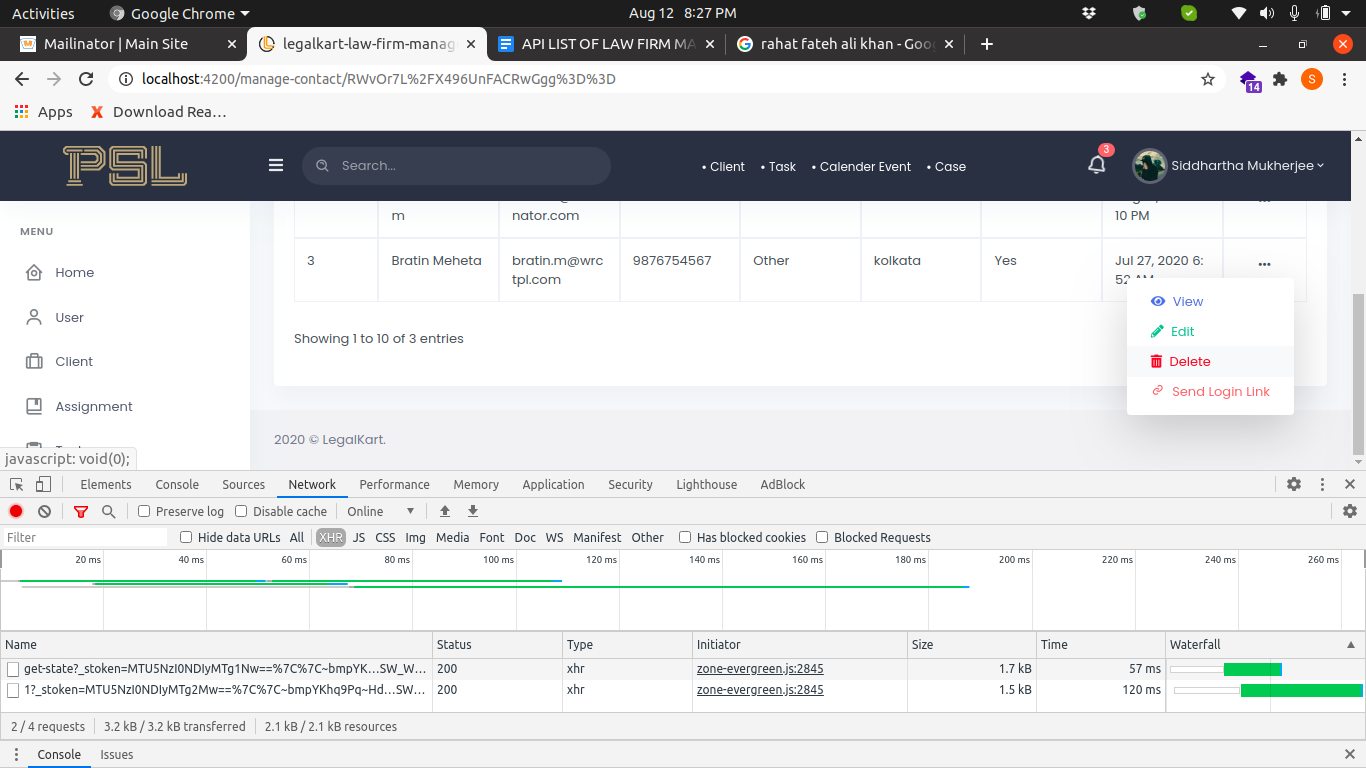Click the network Filter input field
1366x768 pixels.
(85, 537)
